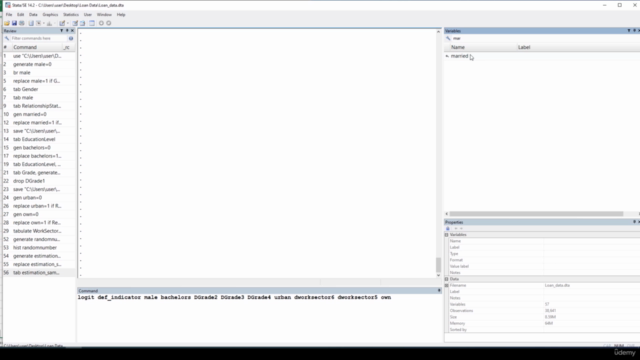Click the Variables filter field containing 'mar'

(x=545, y=38)
